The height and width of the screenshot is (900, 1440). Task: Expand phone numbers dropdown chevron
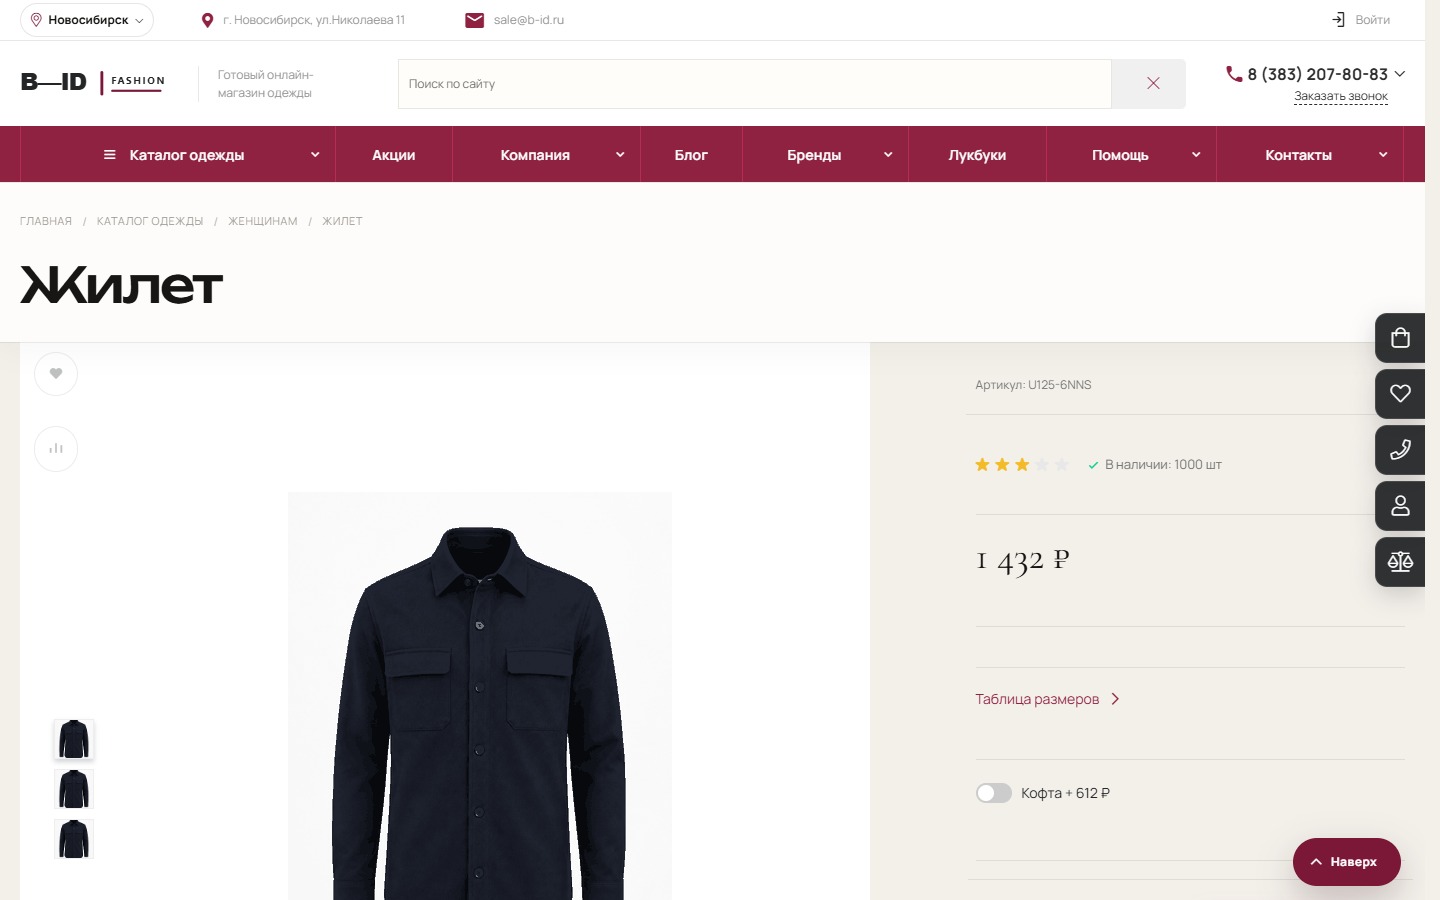(1400, 74)
